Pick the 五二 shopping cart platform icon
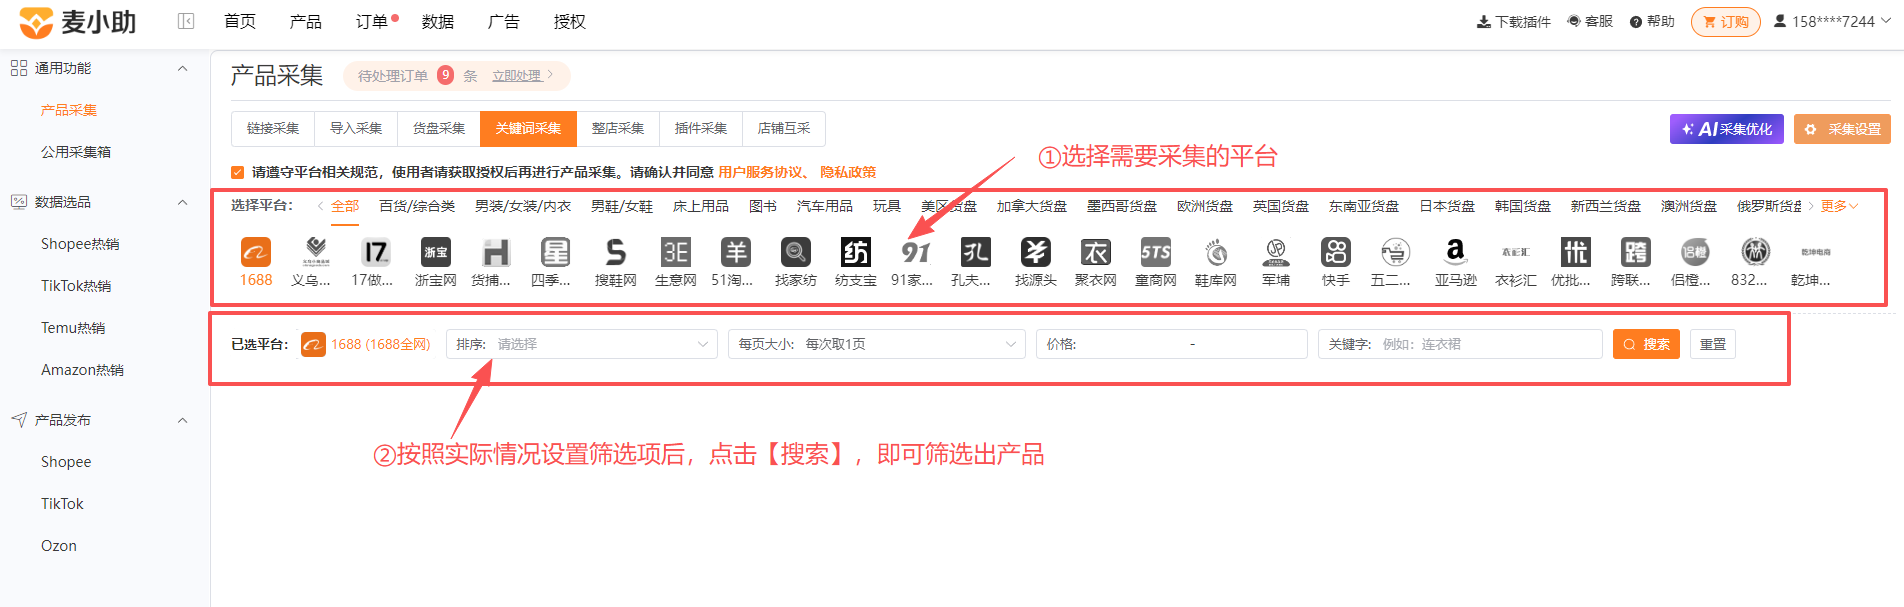Viewport: 1904px width, 607px height. pyautogui.click(x=1396, y=252)
